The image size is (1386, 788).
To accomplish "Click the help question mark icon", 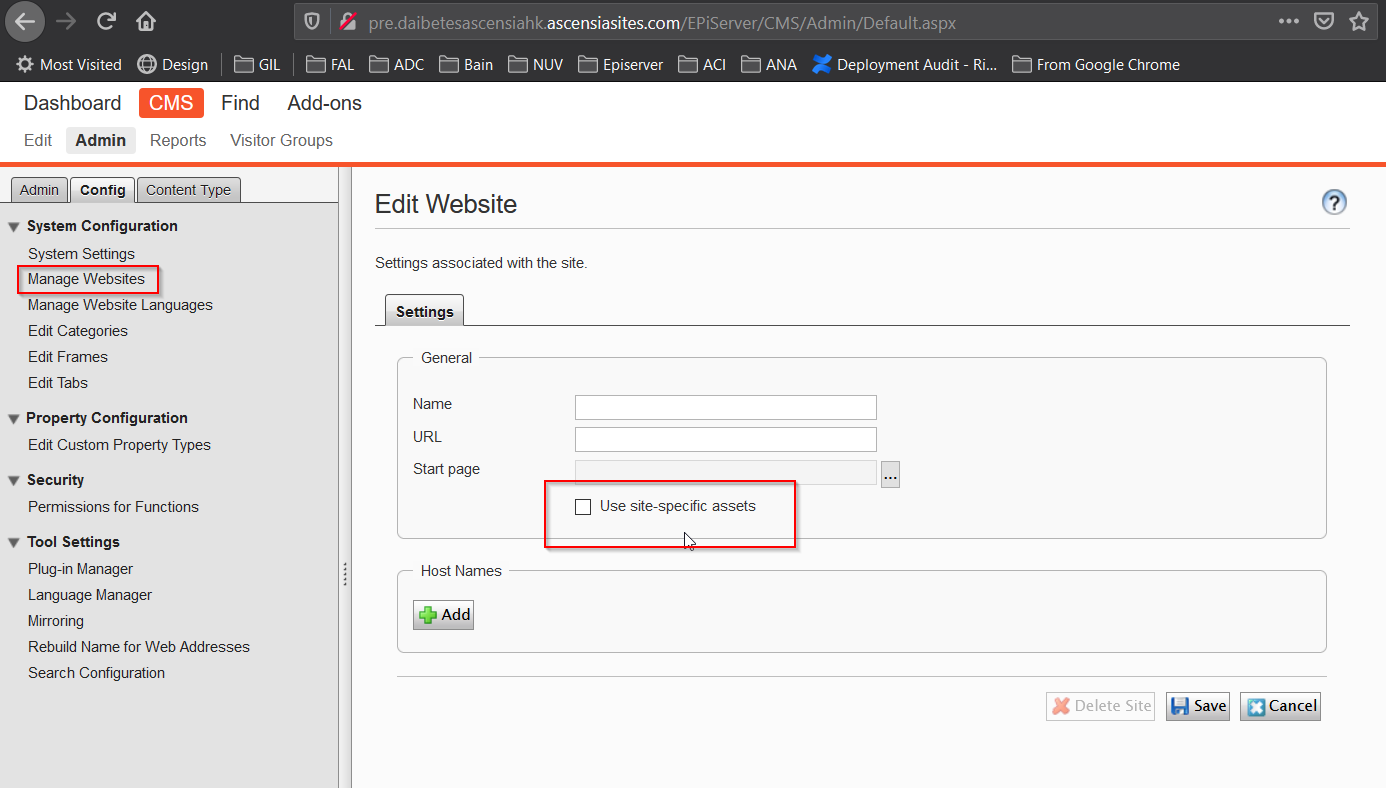I will pos(1334,202).
